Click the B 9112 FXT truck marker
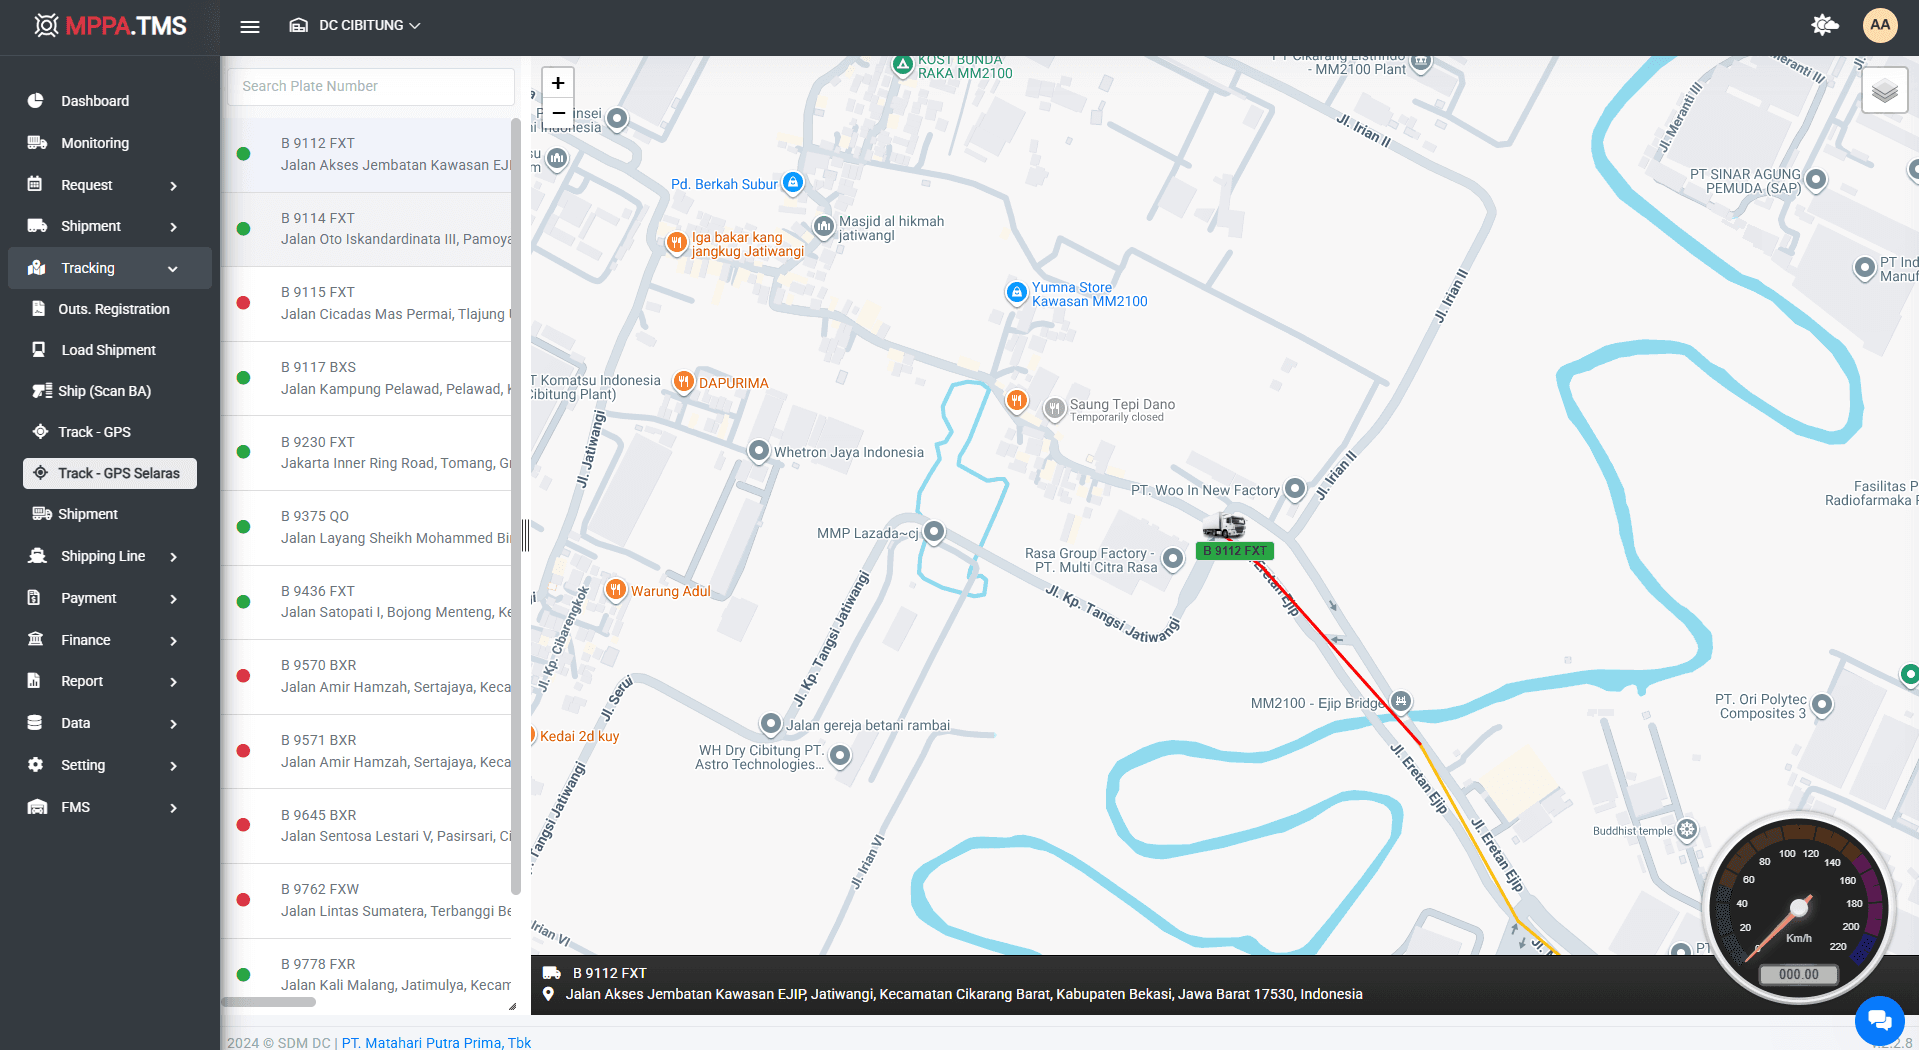The height and width of the screenshot is (1050, 1919). point(1224,526)
